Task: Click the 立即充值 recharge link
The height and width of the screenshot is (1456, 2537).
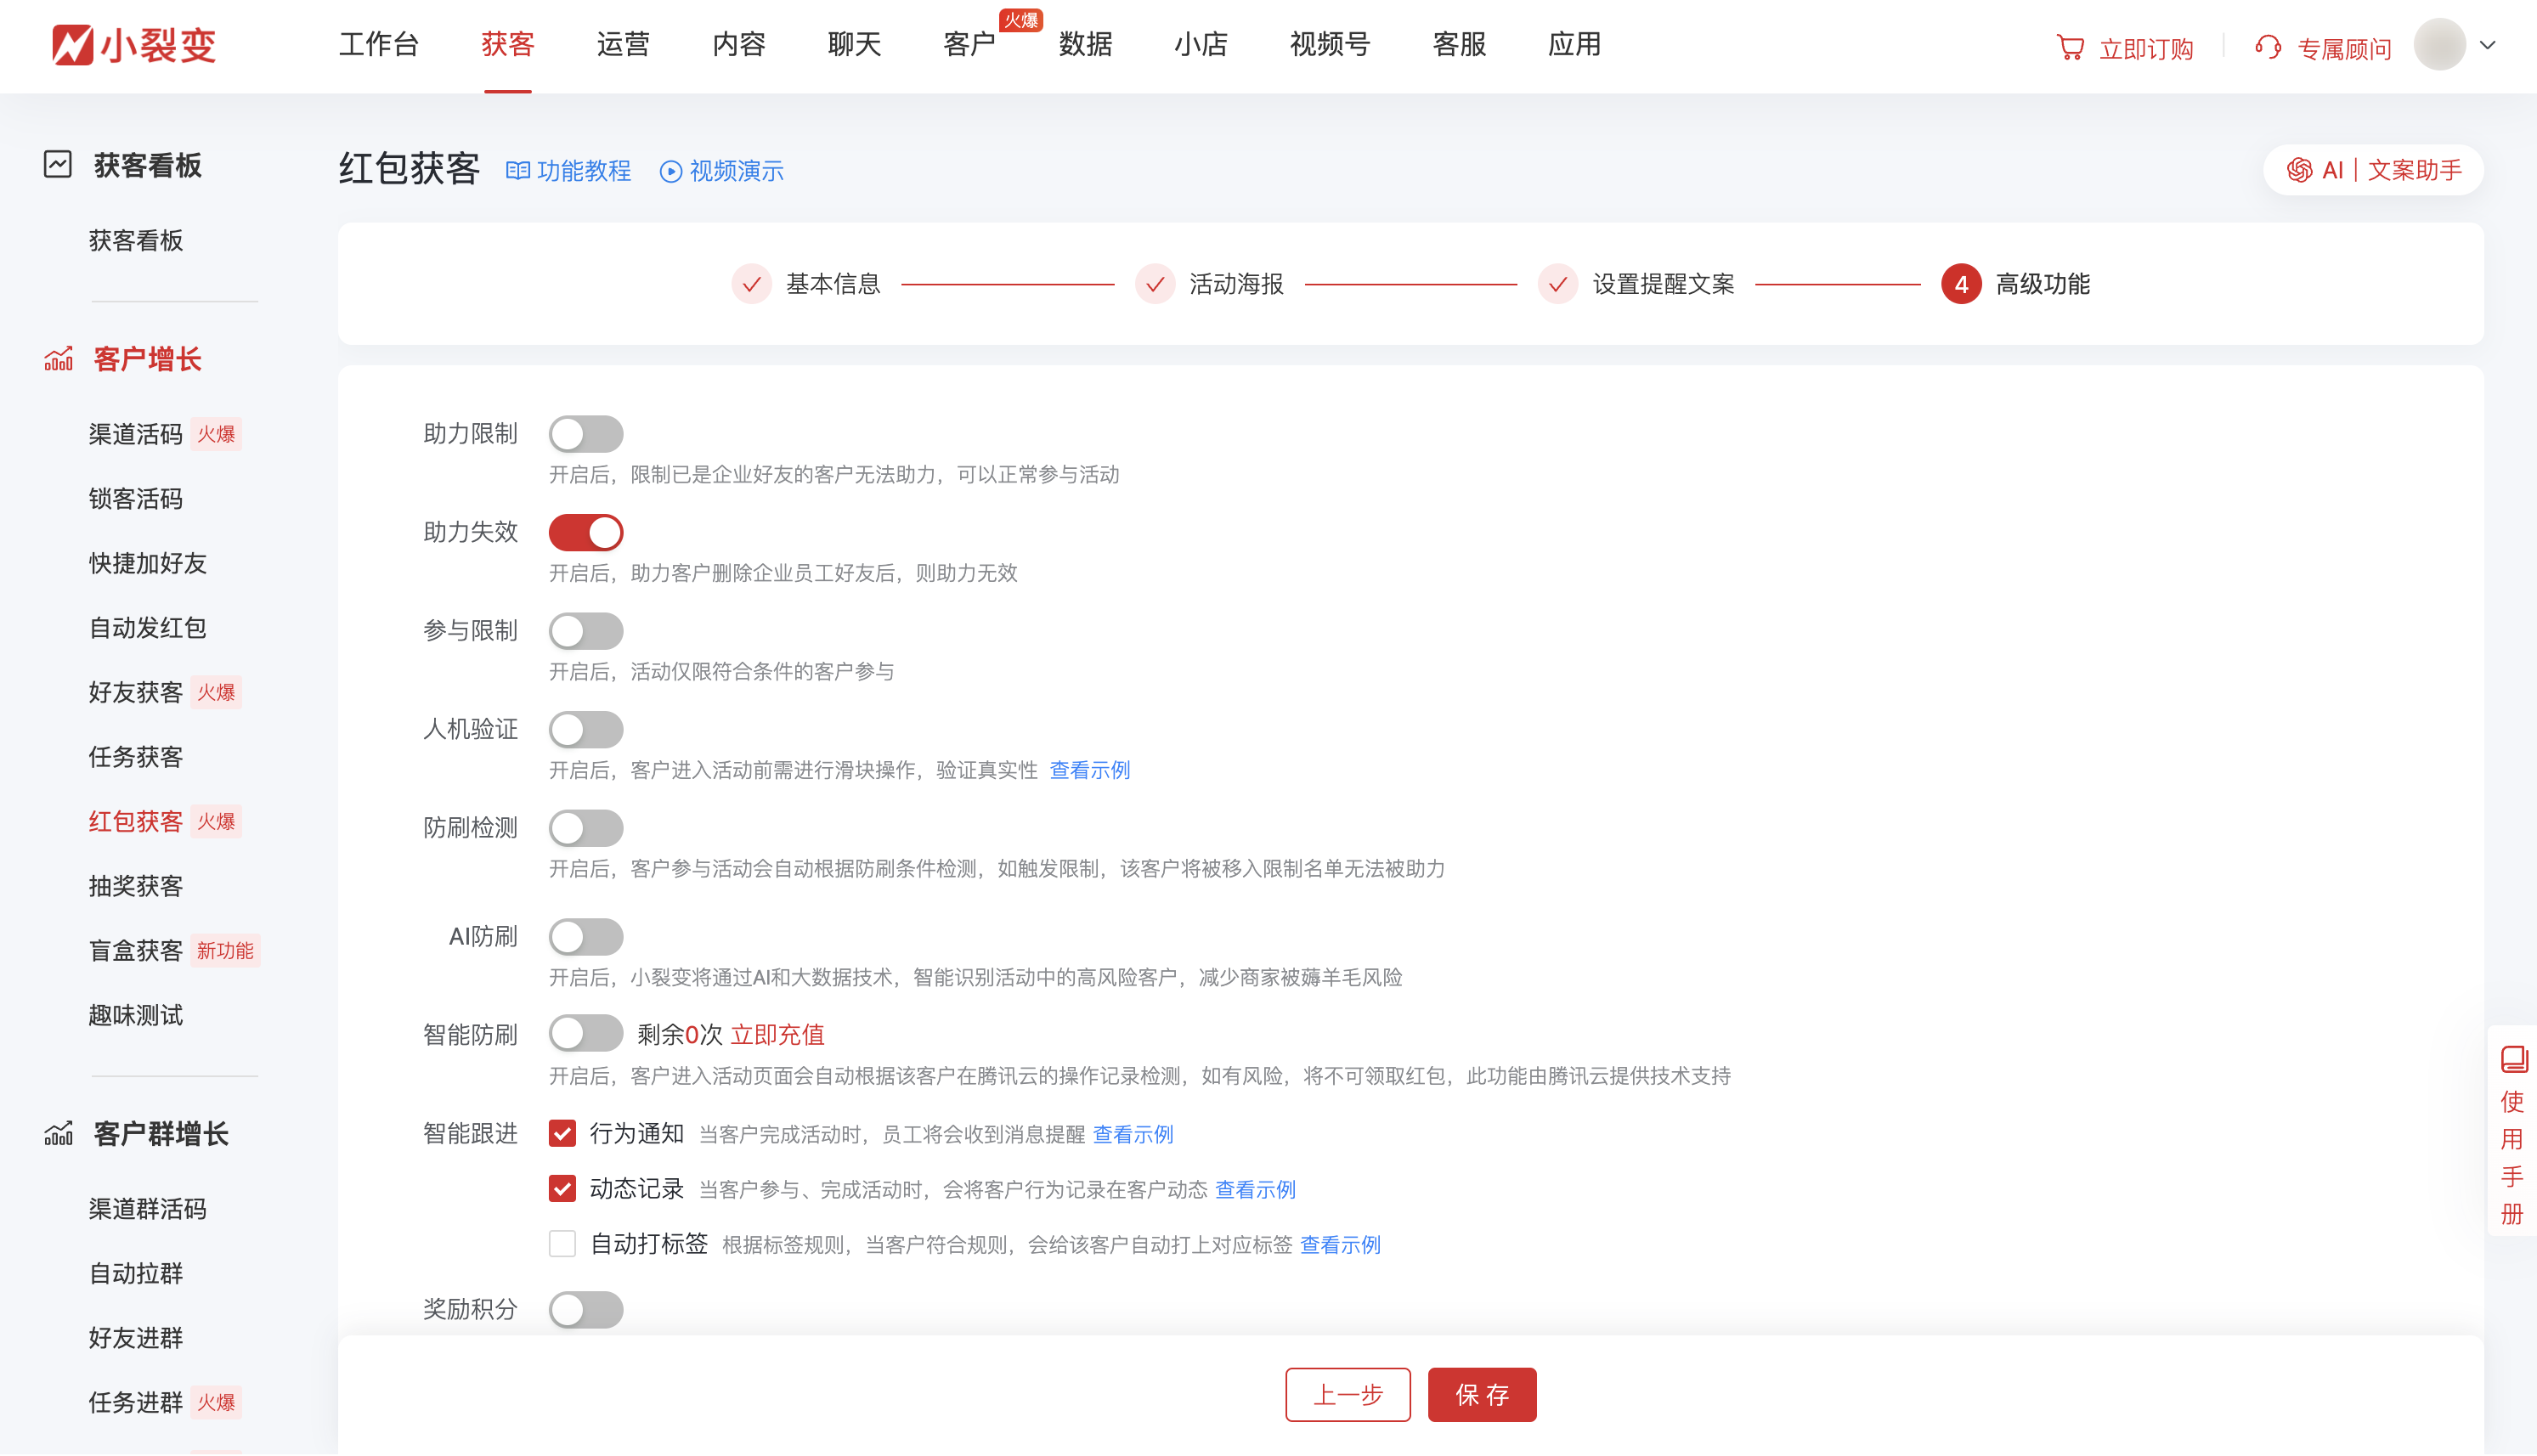Action: [x=777, y=1034]
